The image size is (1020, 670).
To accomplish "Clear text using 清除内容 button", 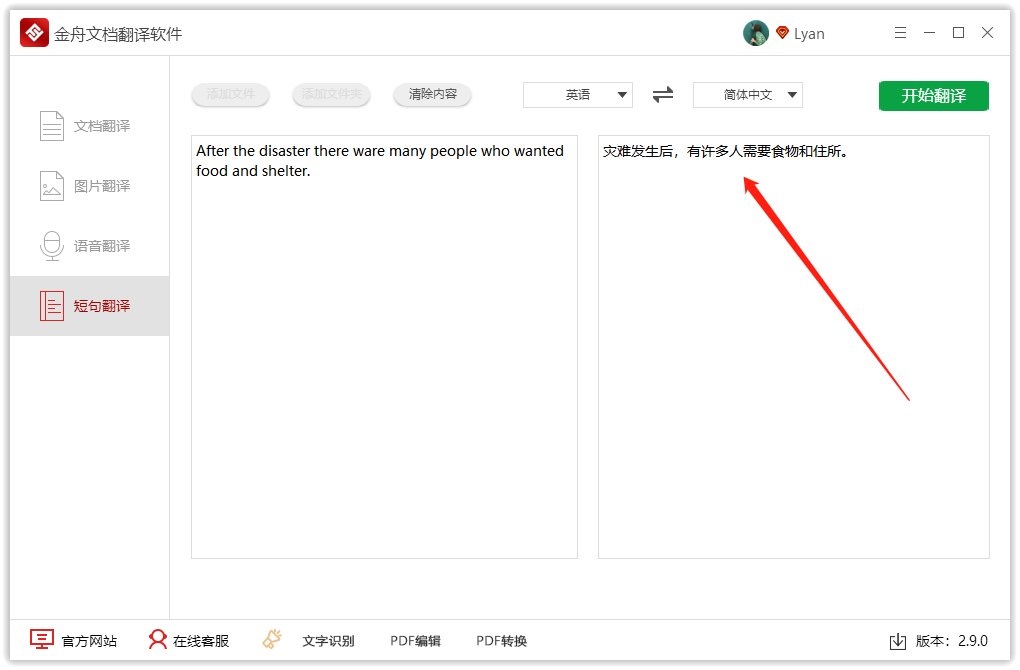I will click(x=432, y=94).
